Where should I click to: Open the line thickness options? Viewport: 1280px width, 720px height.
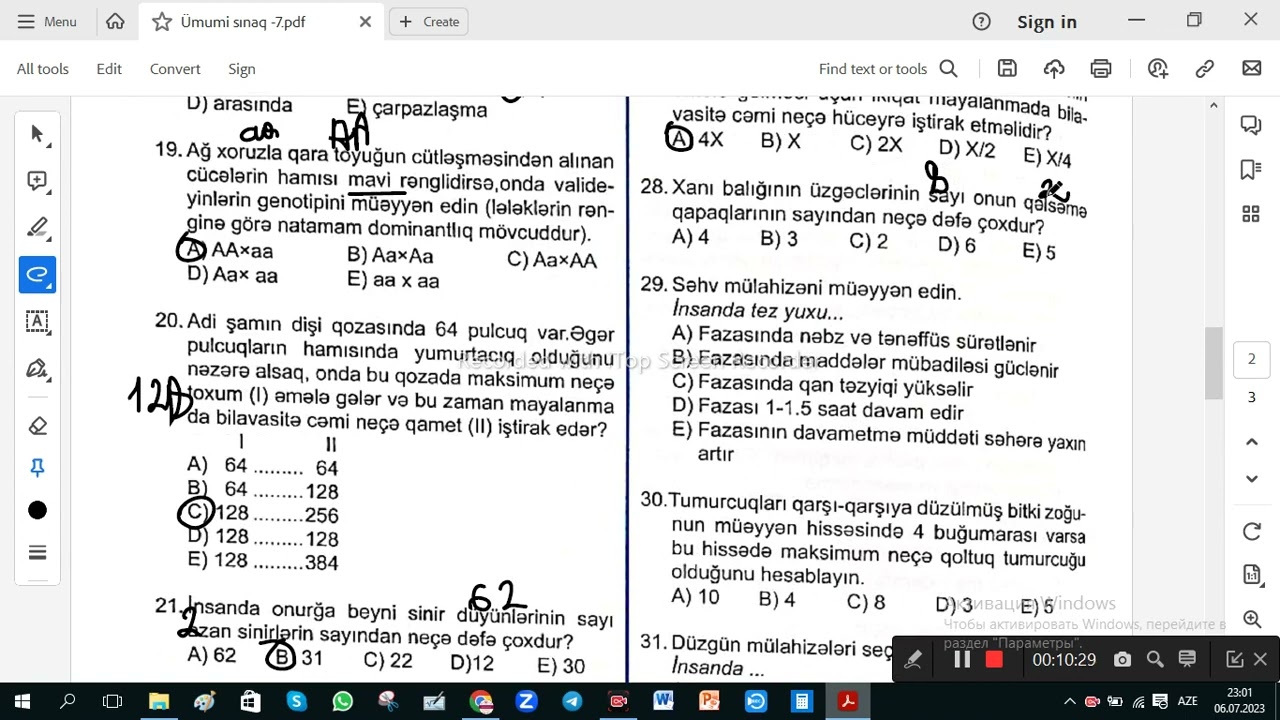pos(37,553)
